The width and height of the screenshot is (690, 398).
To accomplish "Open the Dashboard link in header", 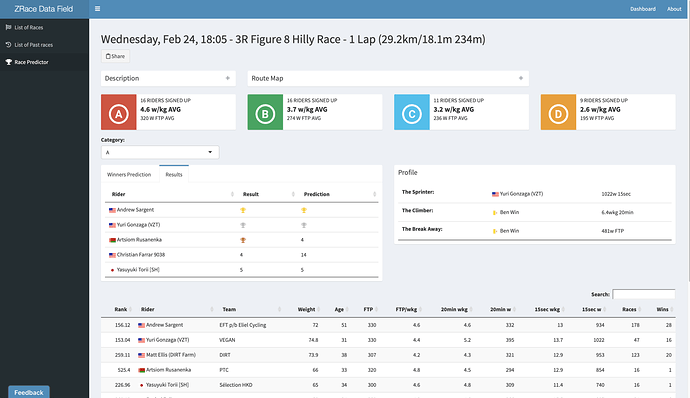I will (x=642, y=9).
